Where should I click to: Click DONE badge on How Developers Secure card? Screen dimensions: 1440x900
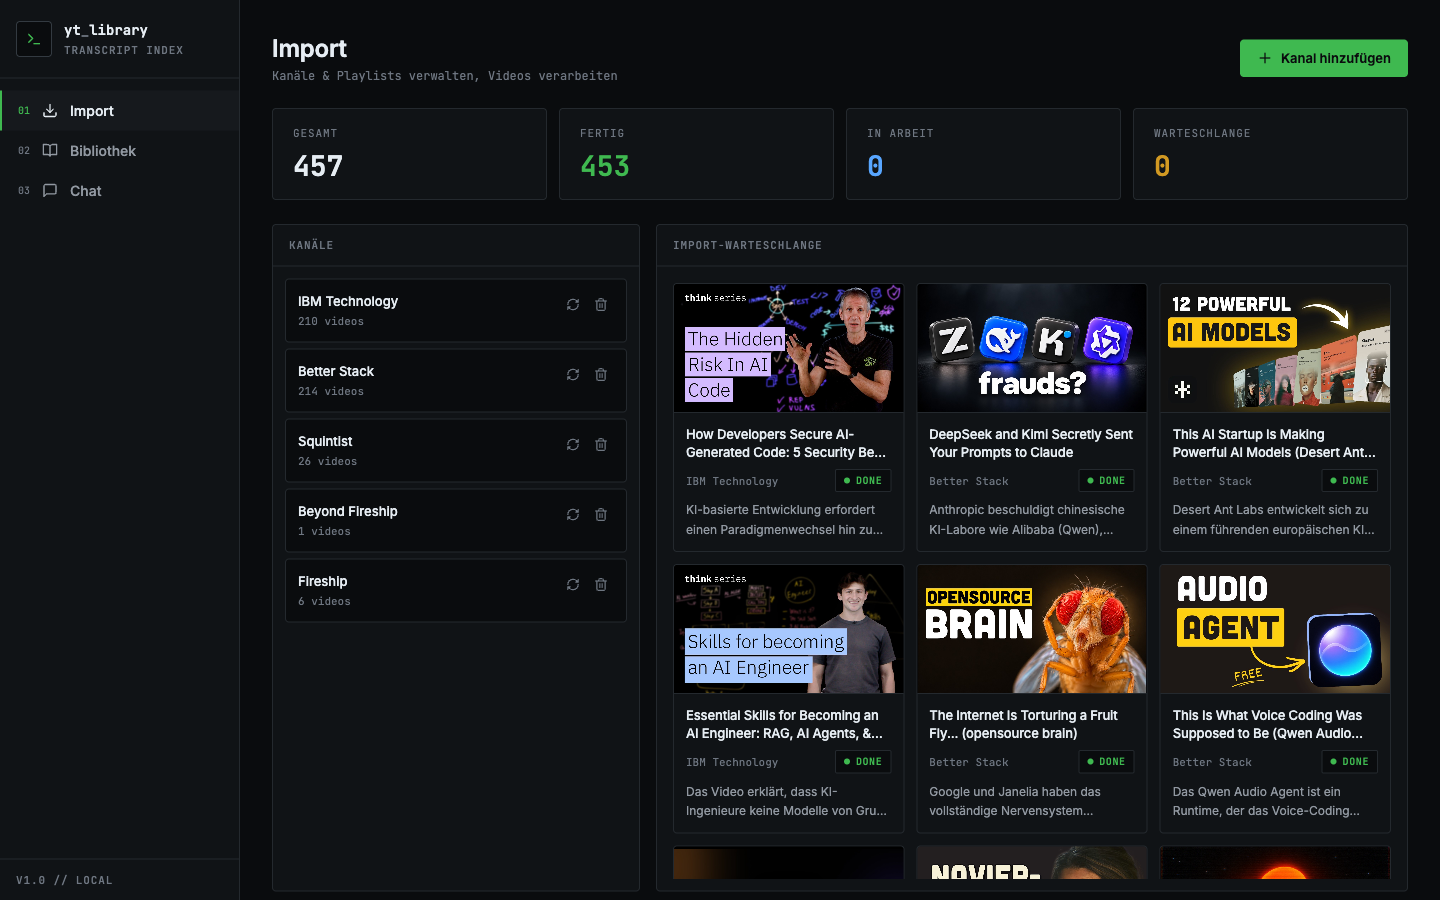(x=863, y=481)
